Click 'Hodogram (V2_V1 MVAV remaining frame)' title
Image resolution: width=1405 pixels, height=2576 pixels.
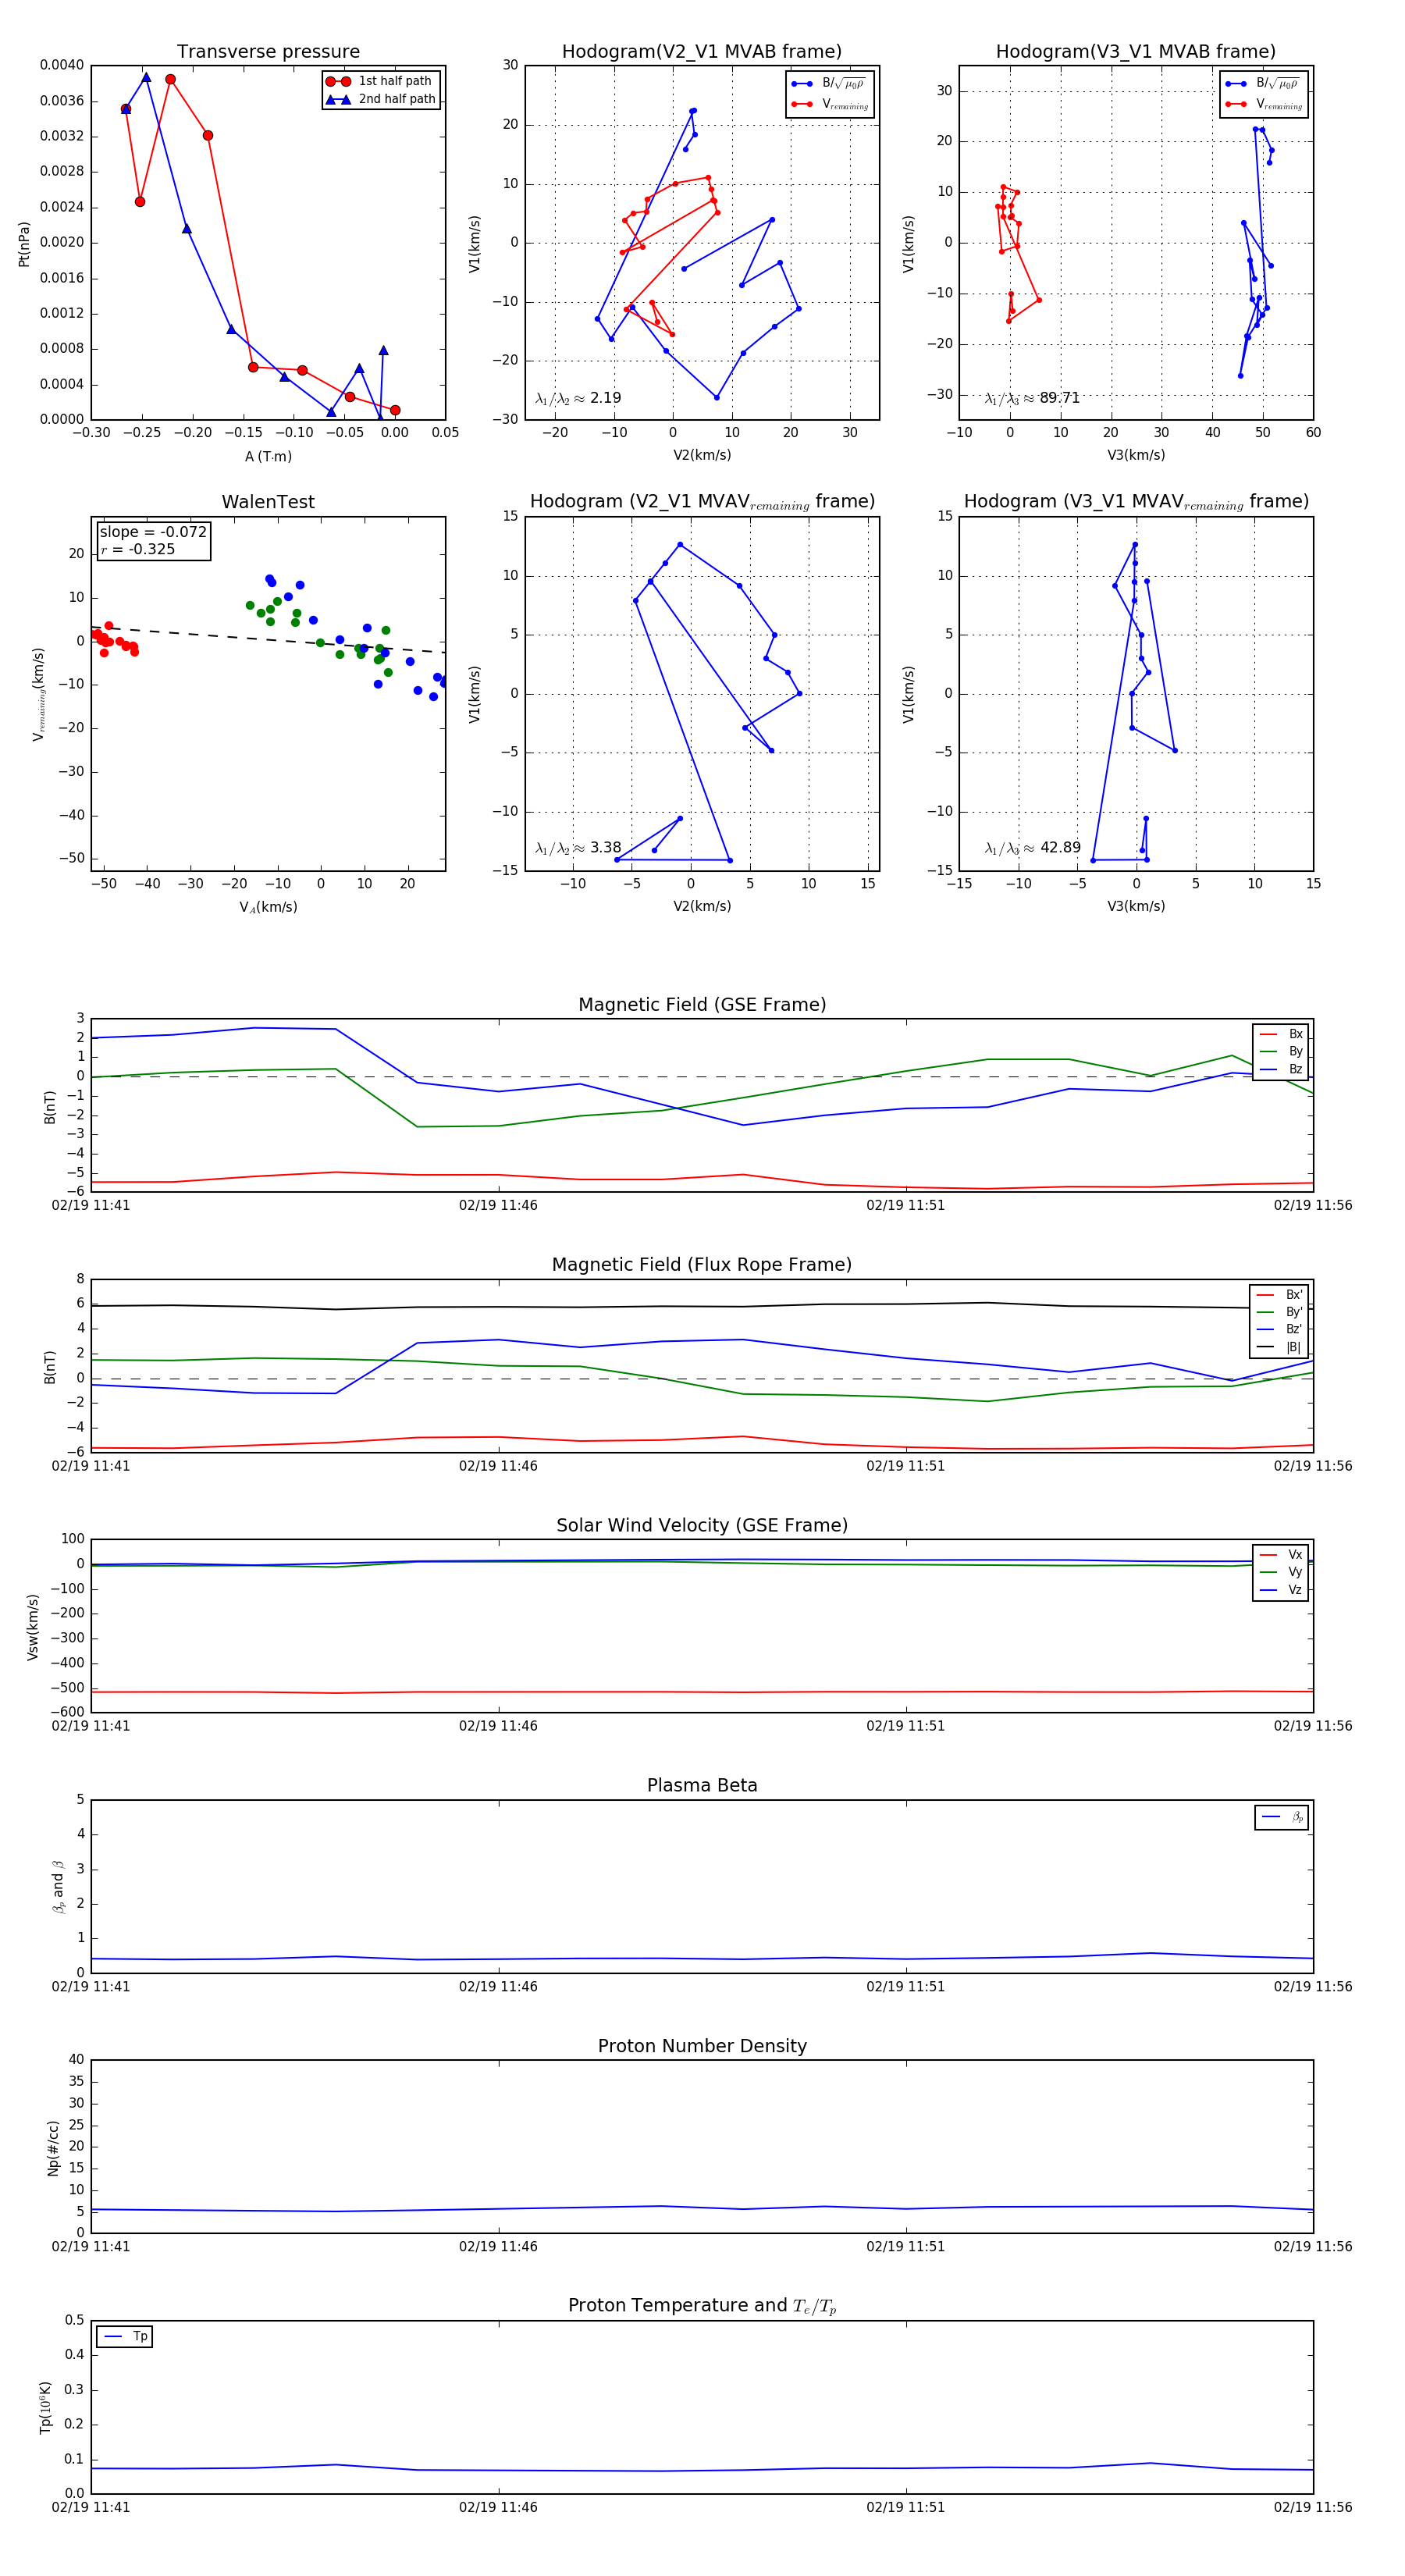tap(702, 502)
